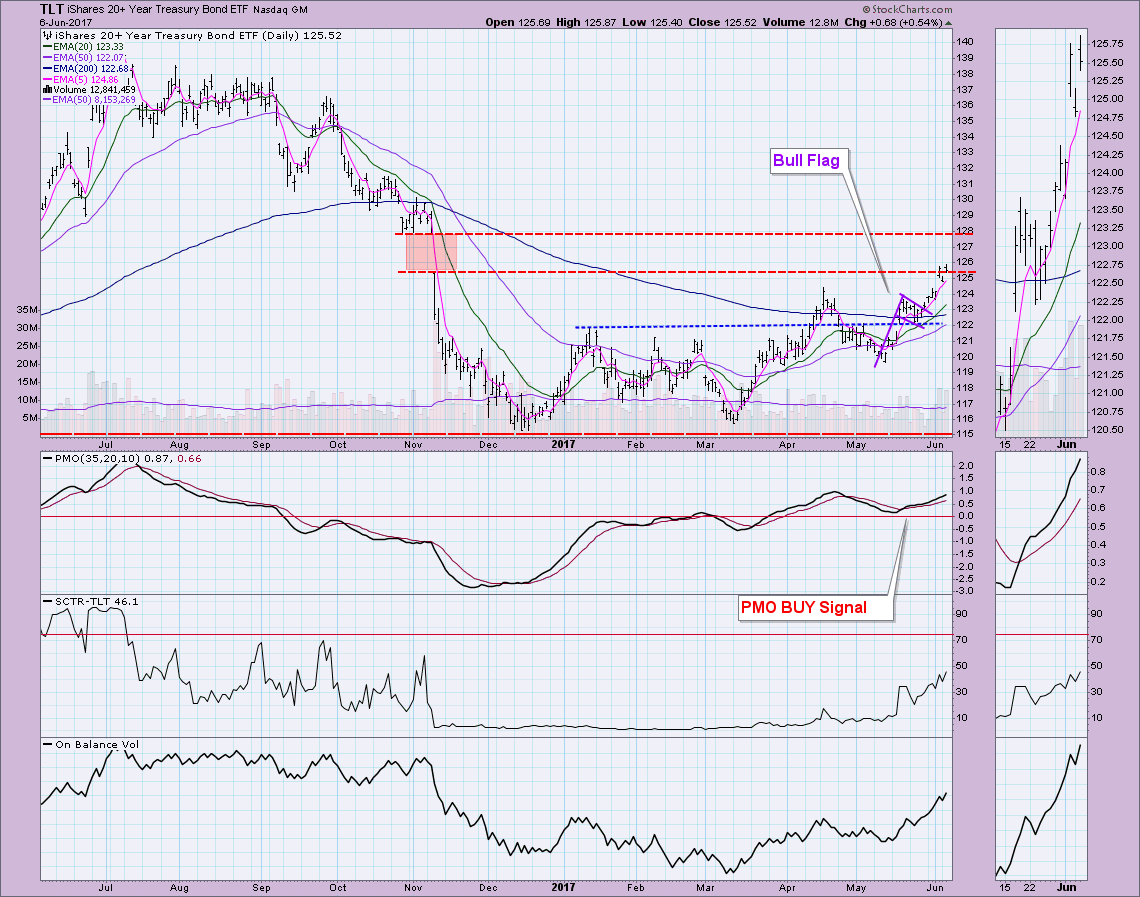Click the 2017 label under the price panel
Screen dimensions: 1140x897
(x=563, y=445)
